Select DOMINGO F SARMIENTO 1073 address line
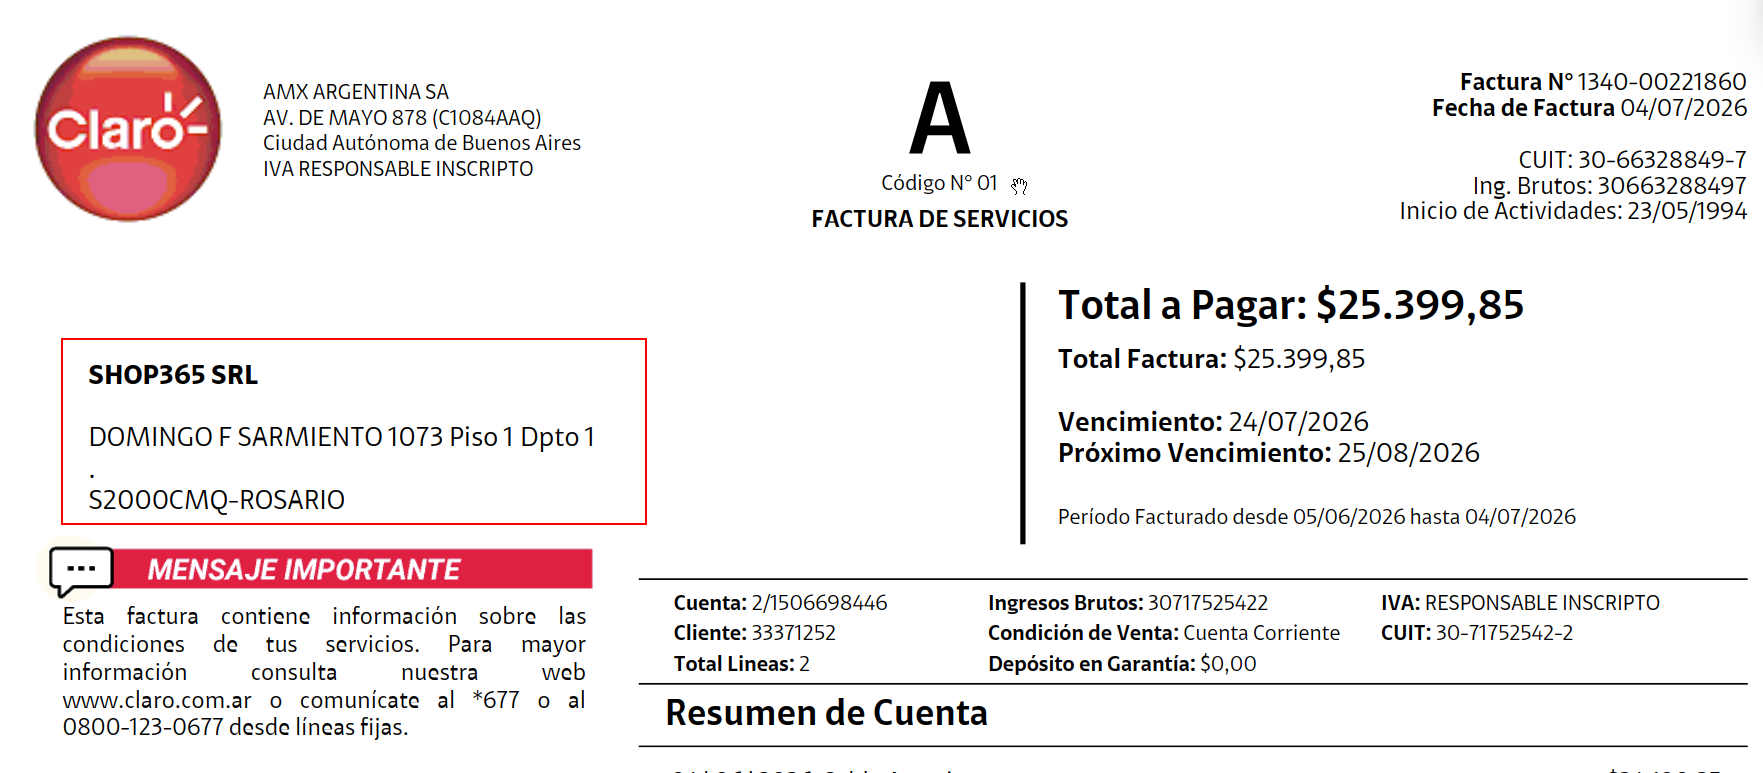This screenshot has width=1763, height=773. click(342, 437)
